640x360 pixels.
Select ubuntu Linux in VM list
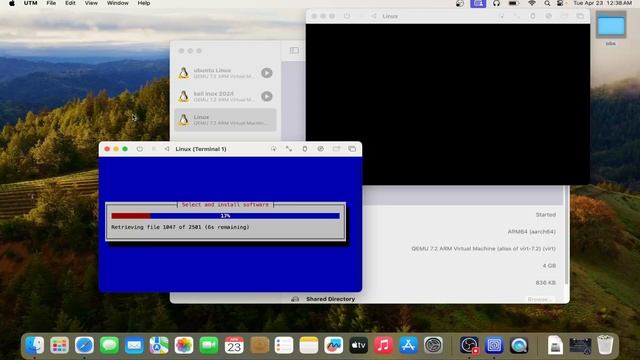(225, 73)
